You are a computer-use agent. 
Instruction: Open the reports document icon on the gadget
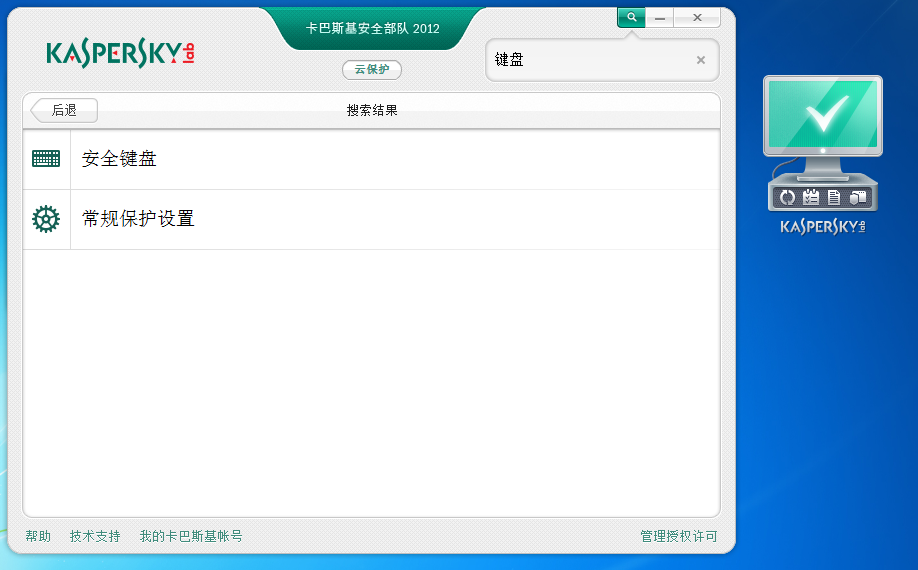point(834,197)
